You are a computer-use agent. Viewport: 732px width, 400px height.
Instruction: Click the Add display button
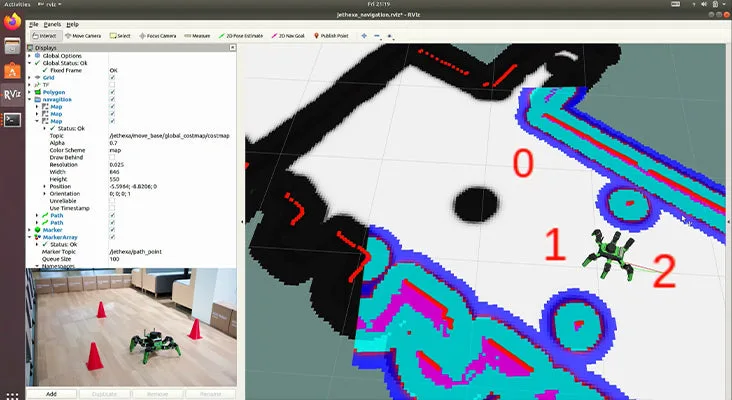click(51, 394)
